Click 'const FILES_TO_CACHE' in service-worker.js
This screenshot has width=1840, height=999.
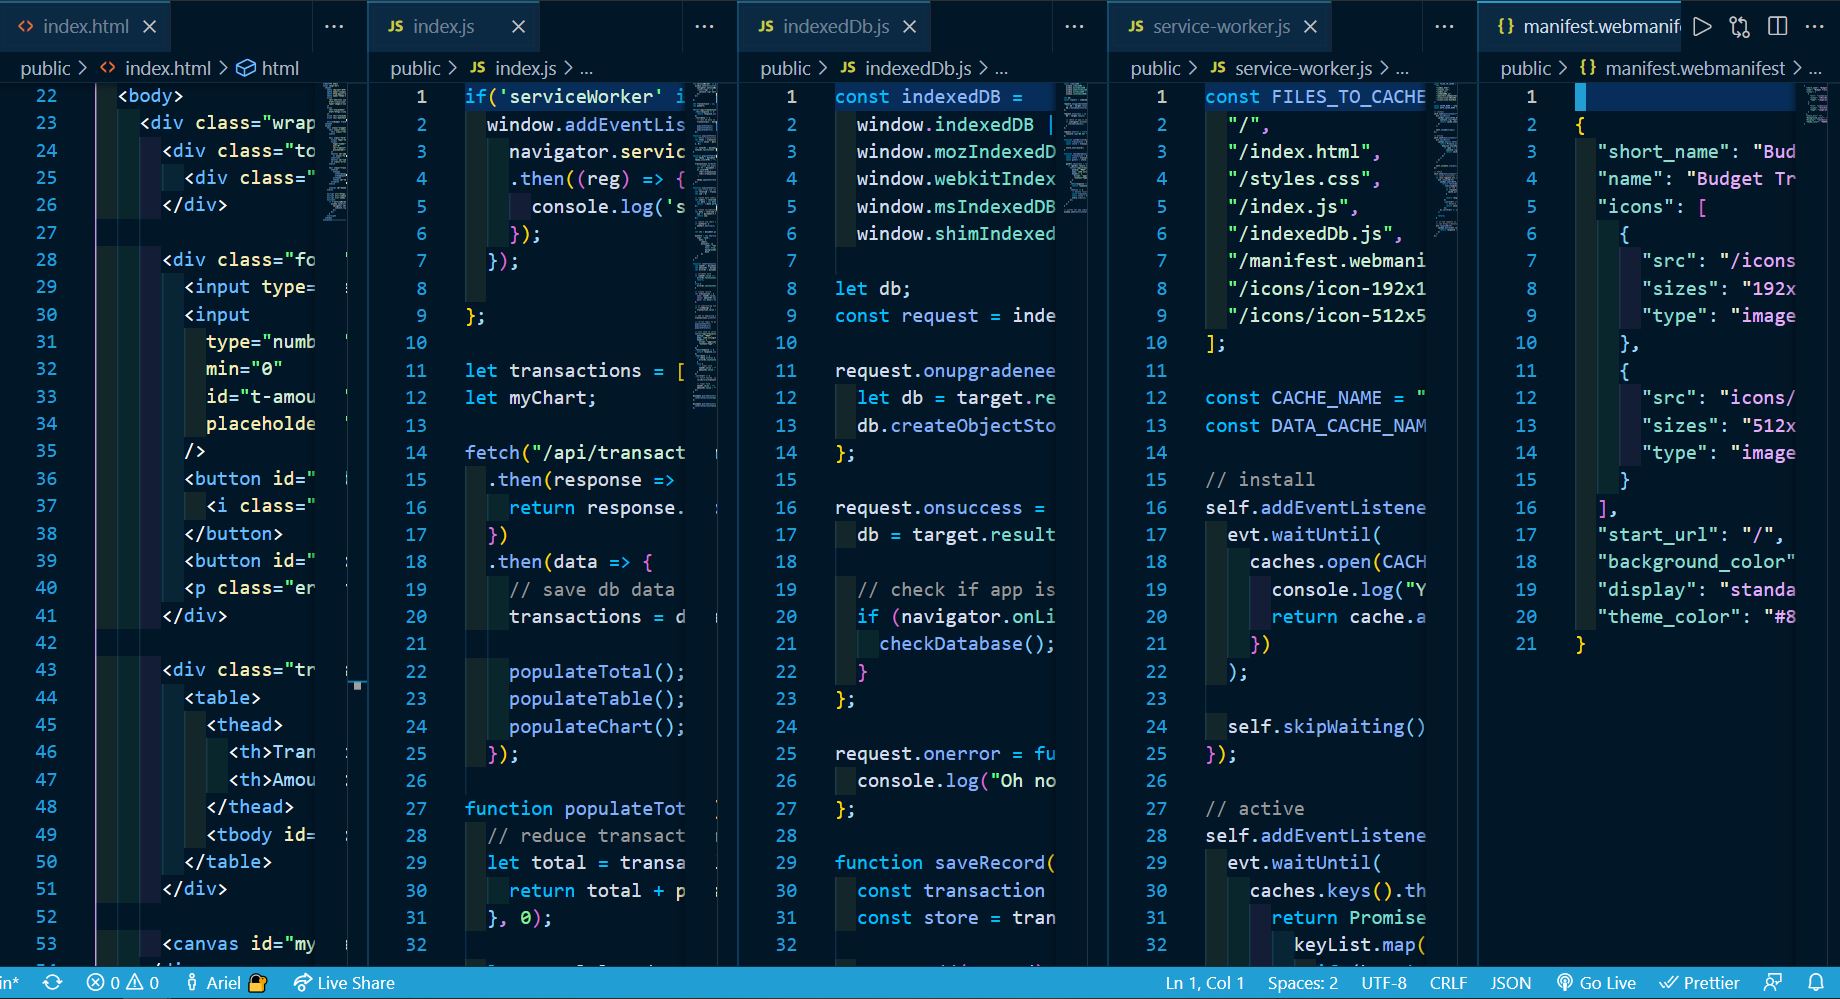click(x=1315, y=96)
